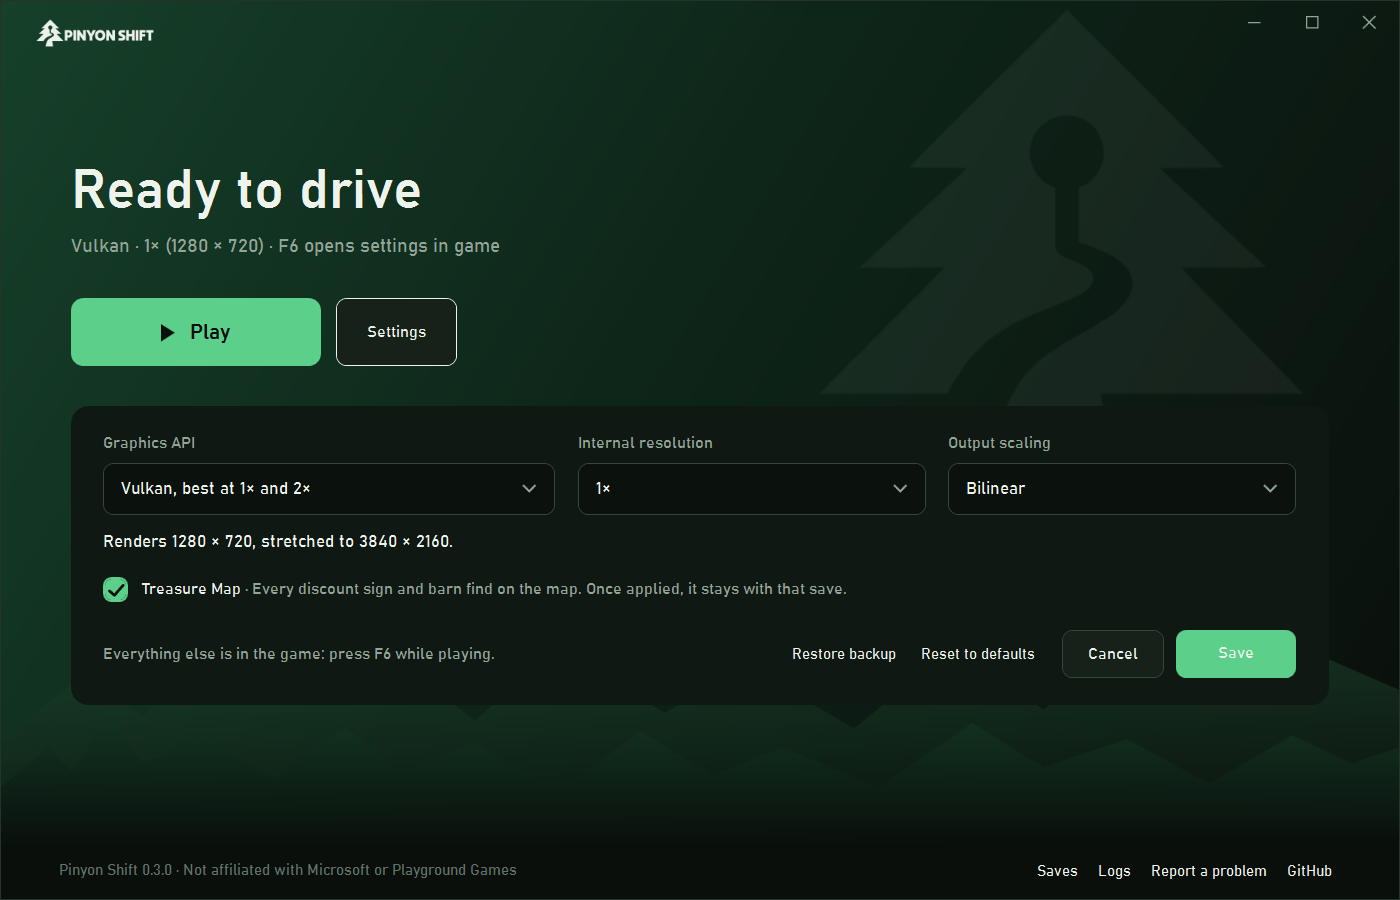Reset settings to defaults
1400x900 pixels.
coord(978,654)
